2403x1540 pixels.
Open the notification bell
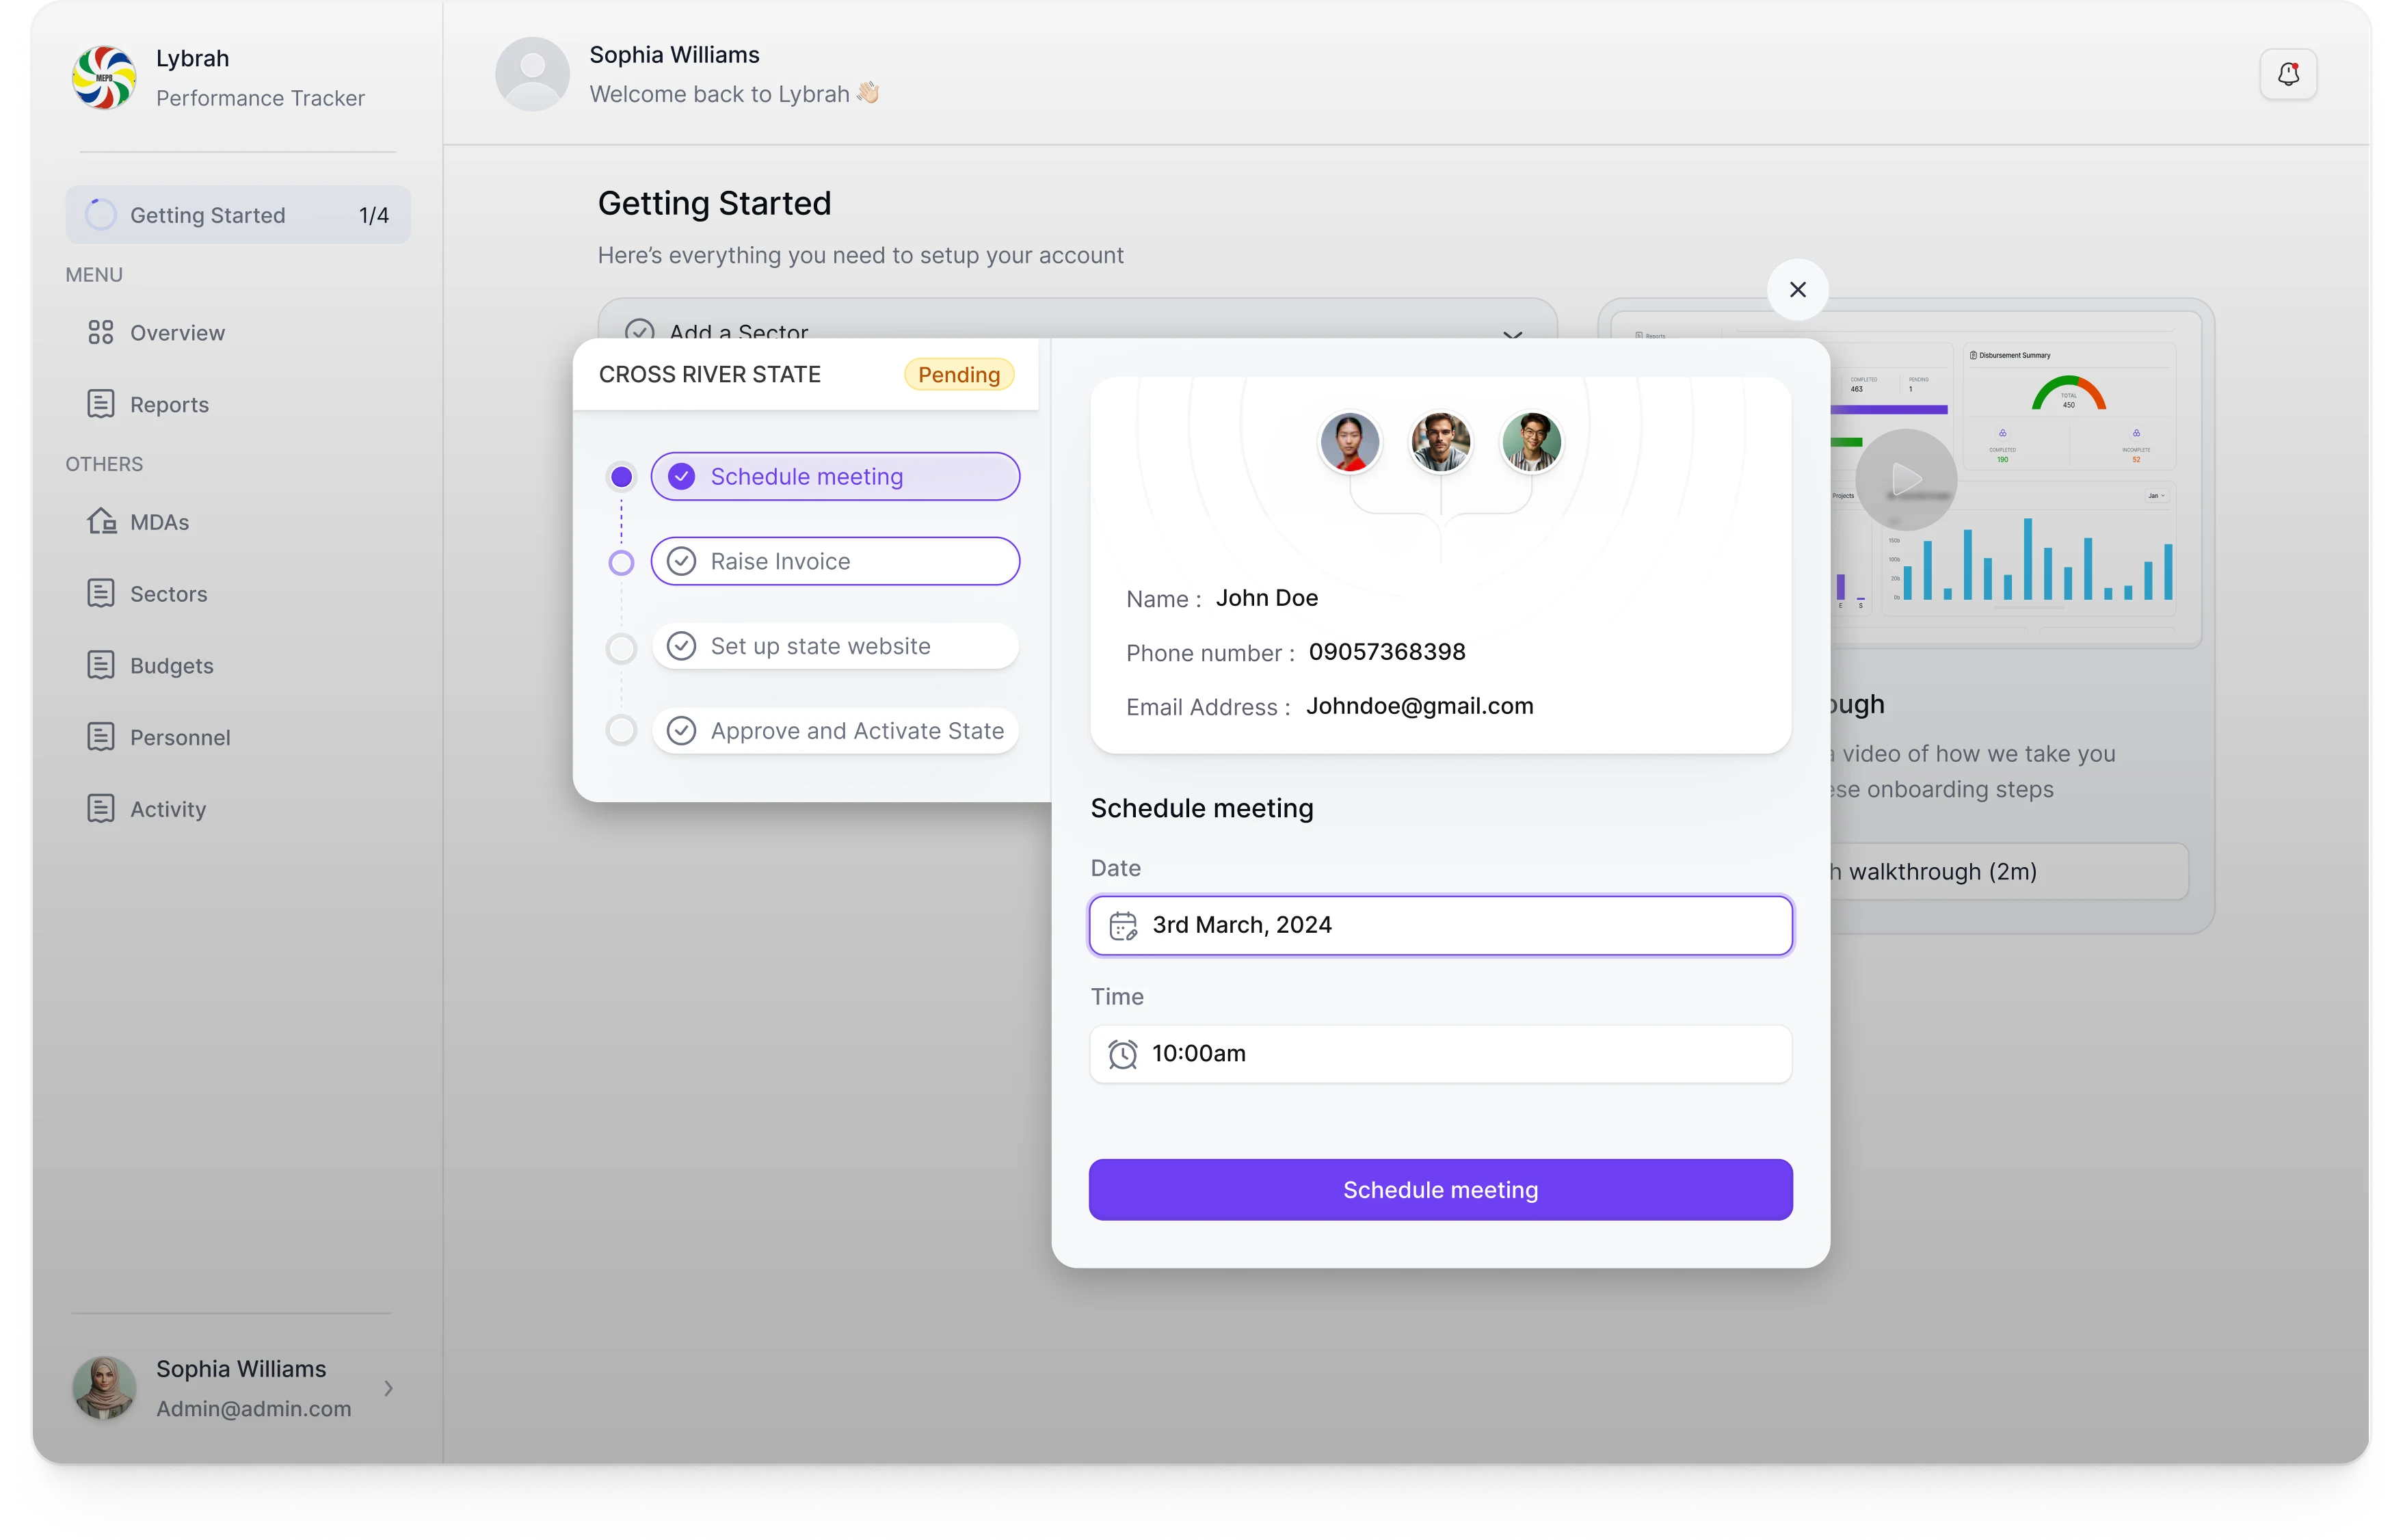(x=2288, y=74)
